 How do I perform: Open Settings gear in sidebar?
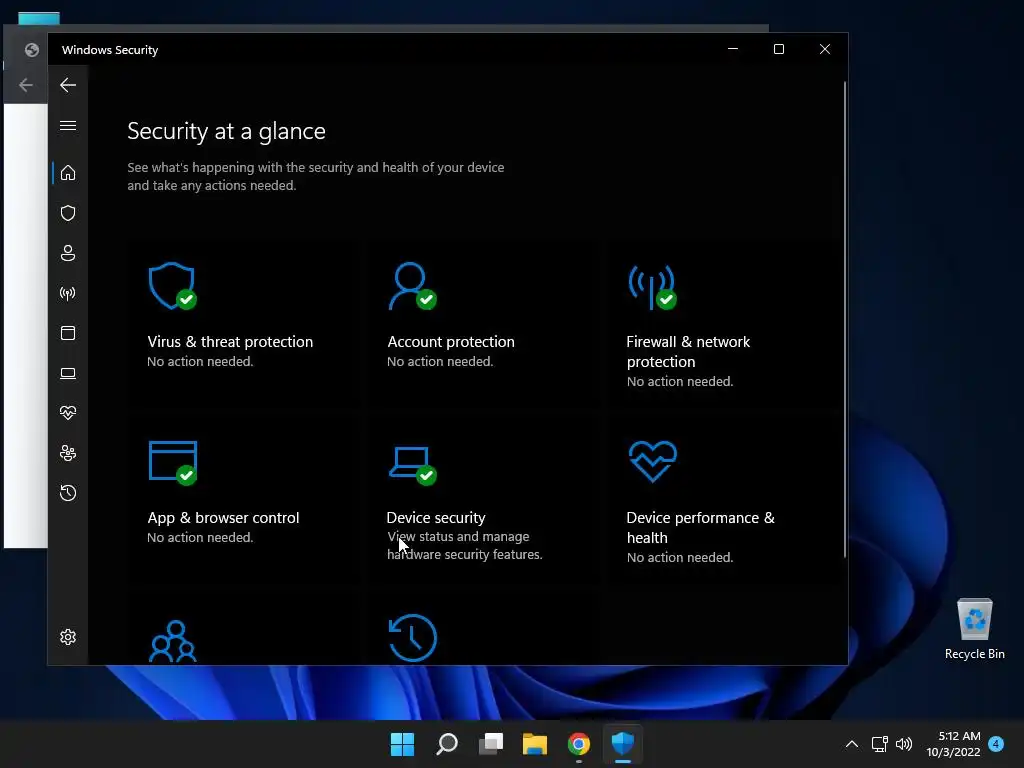[x=68, y=637]
